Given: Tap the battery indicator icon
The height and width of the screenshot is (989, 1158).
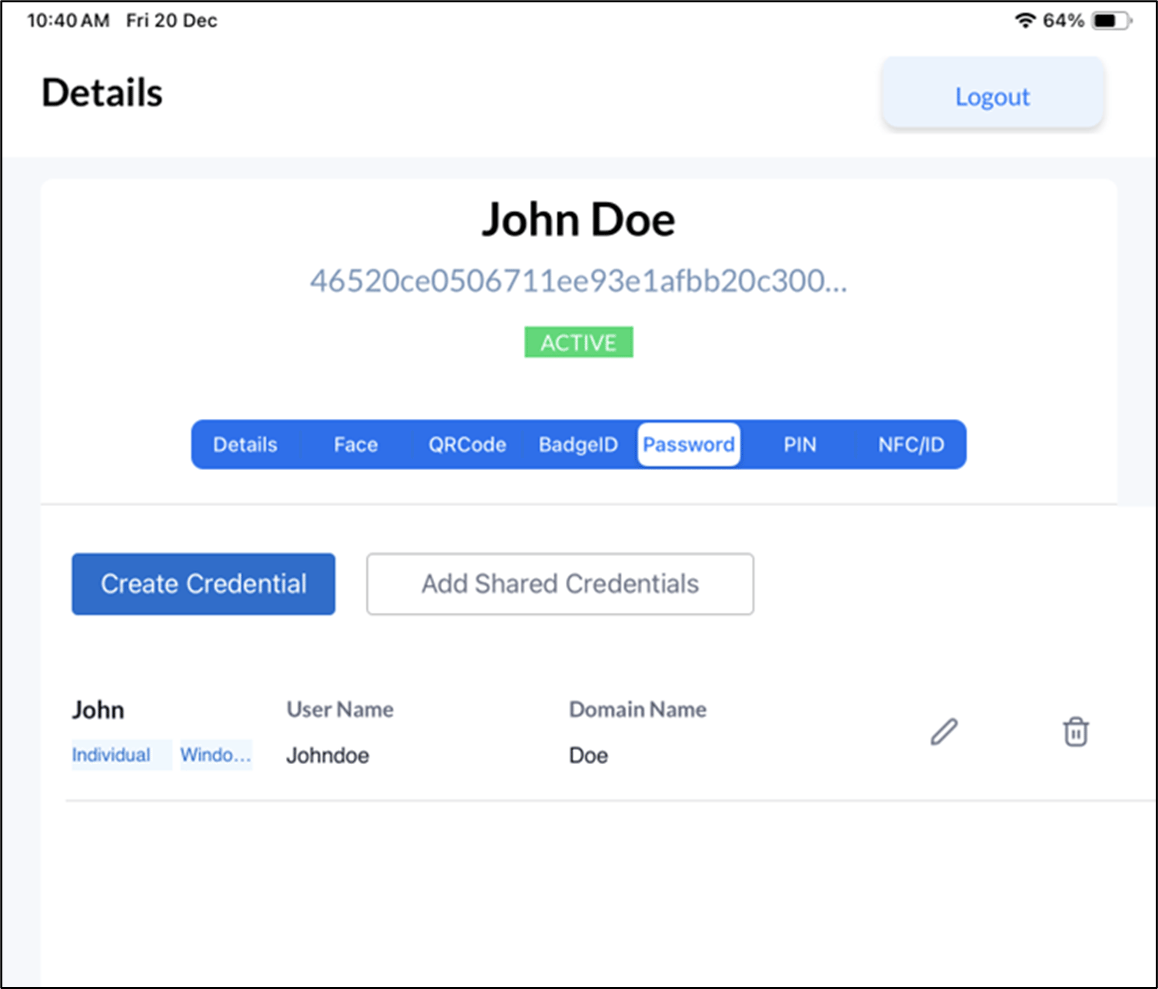Looking at the screenshot, I should pyautogui.click(x=1111, y=20).
